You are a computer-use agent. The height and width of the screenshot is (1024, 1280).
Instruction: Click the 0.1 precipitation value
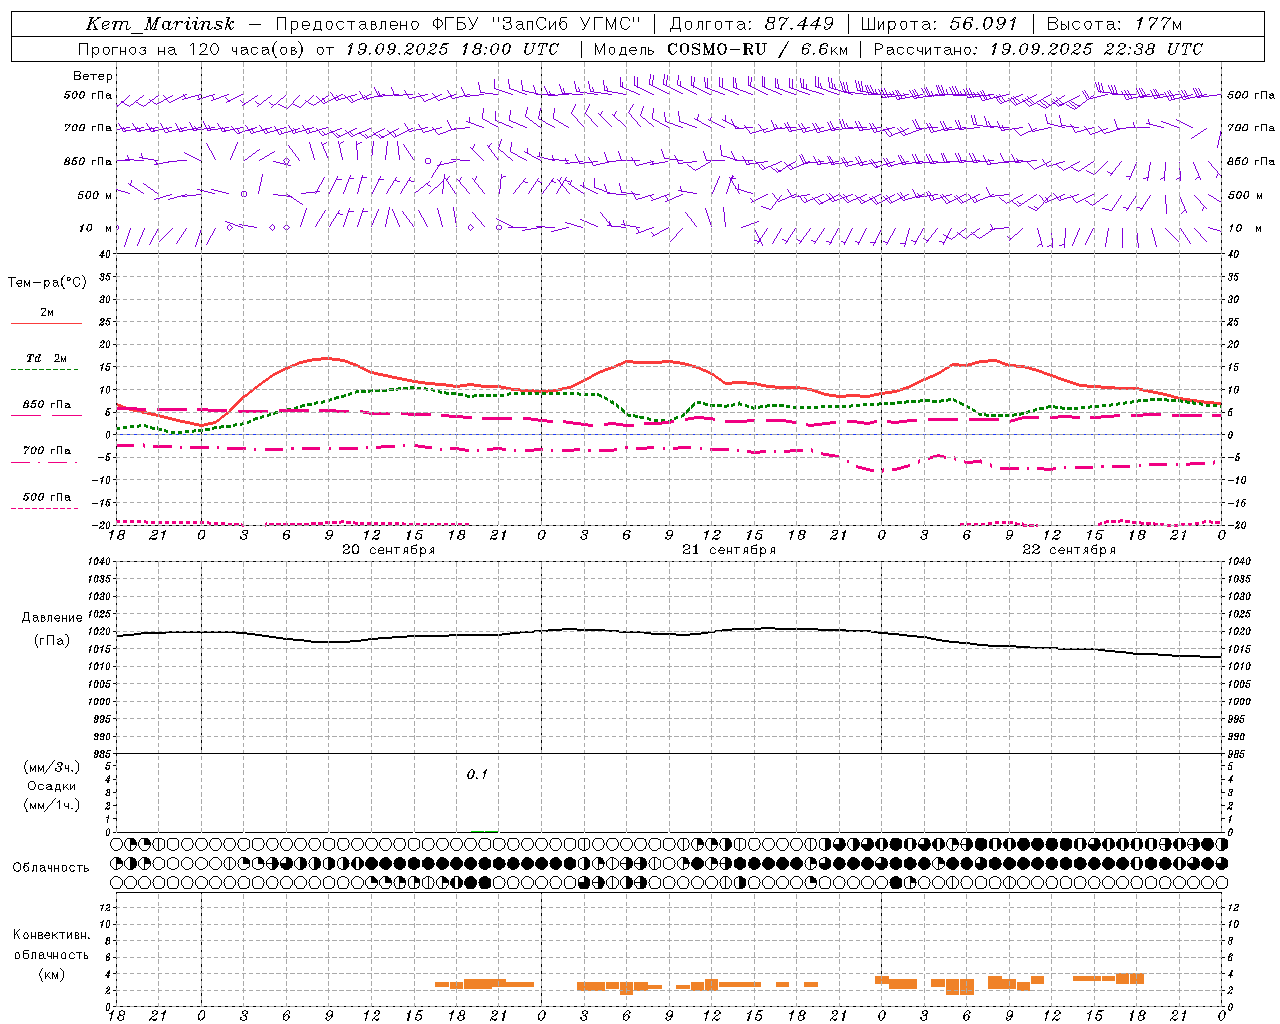tap(477, 774)
